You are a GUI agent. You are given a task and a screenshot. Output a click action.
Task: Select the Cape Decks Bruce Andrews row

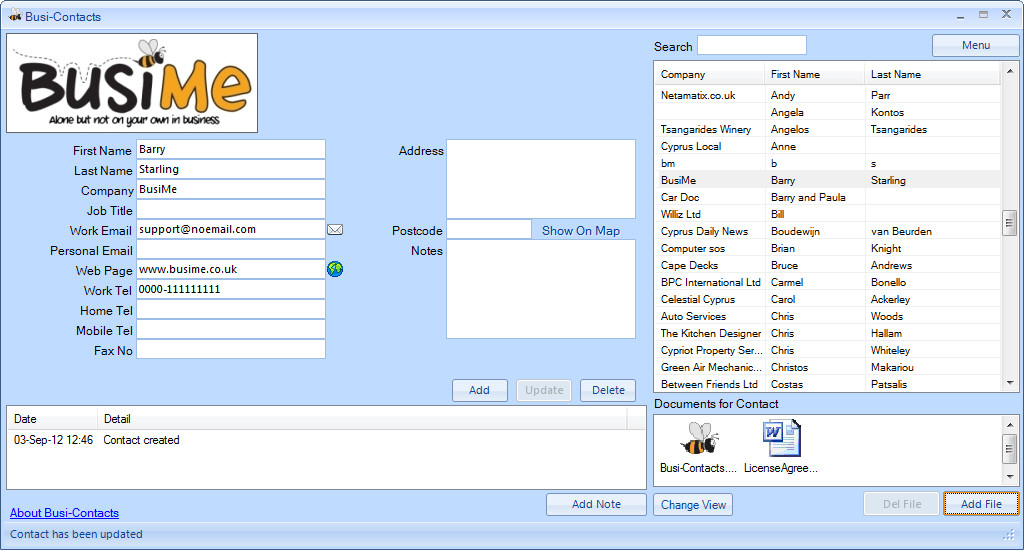tap(827, 265)
